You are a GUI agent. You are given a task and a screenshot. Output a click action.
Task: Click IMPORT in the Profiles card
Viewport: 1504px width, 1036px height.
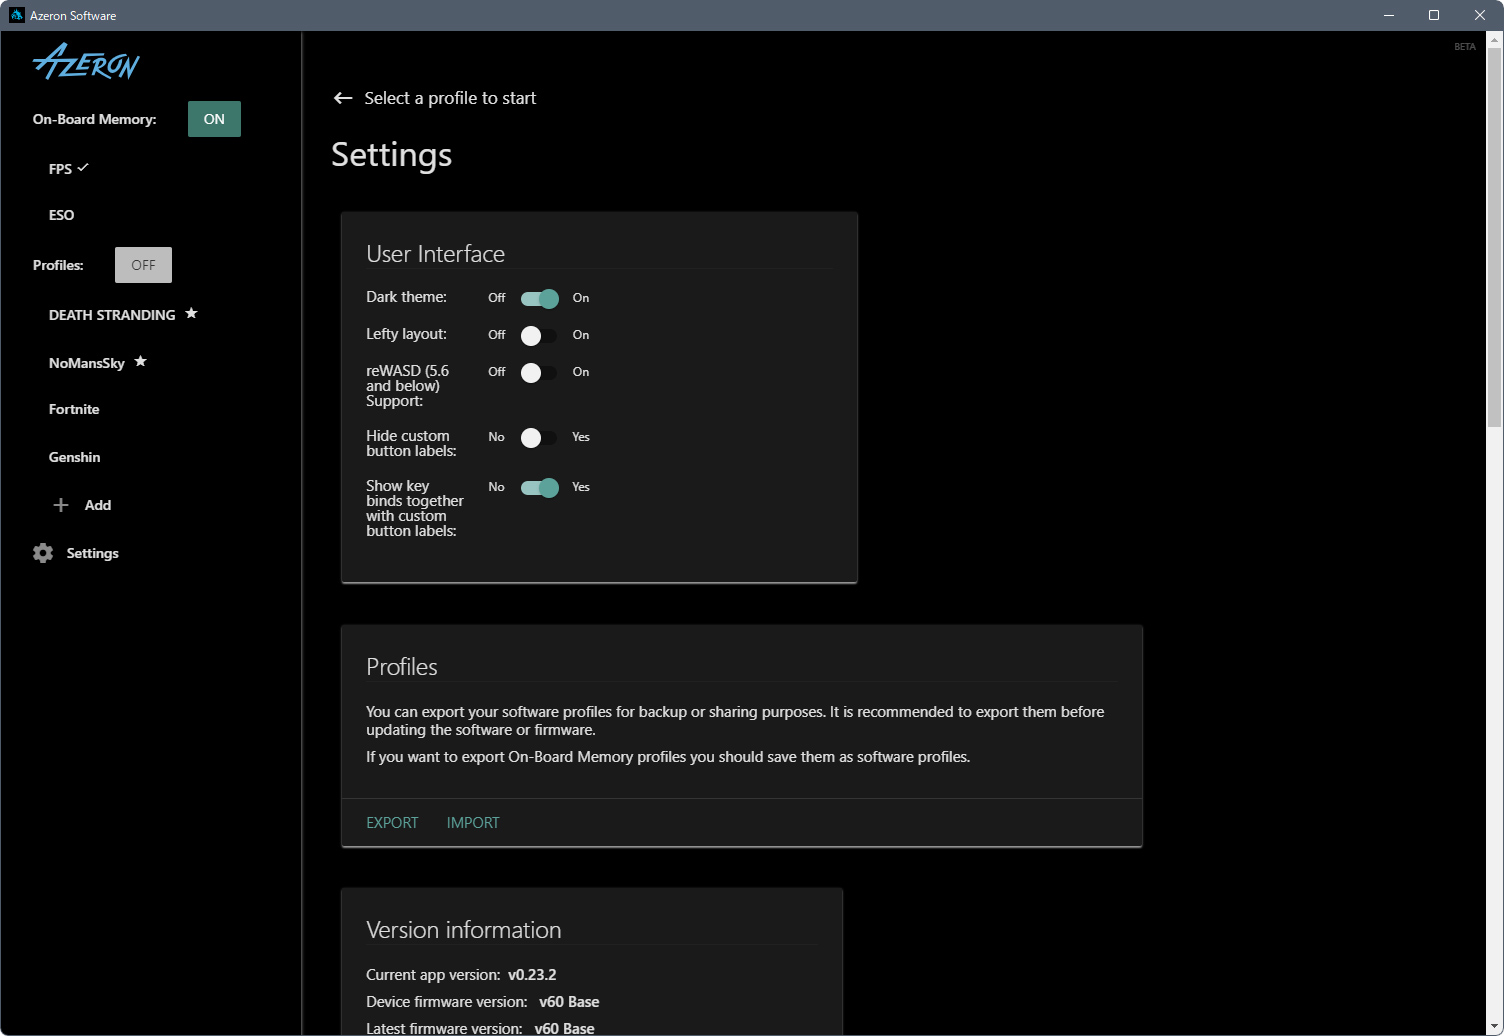tap(473, 823)
